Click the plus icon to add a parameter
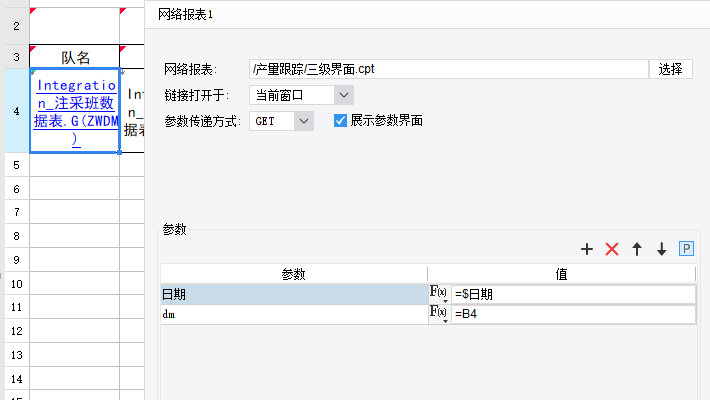The height and width of the screenshot is (400, 710). (x=587, y=249)
